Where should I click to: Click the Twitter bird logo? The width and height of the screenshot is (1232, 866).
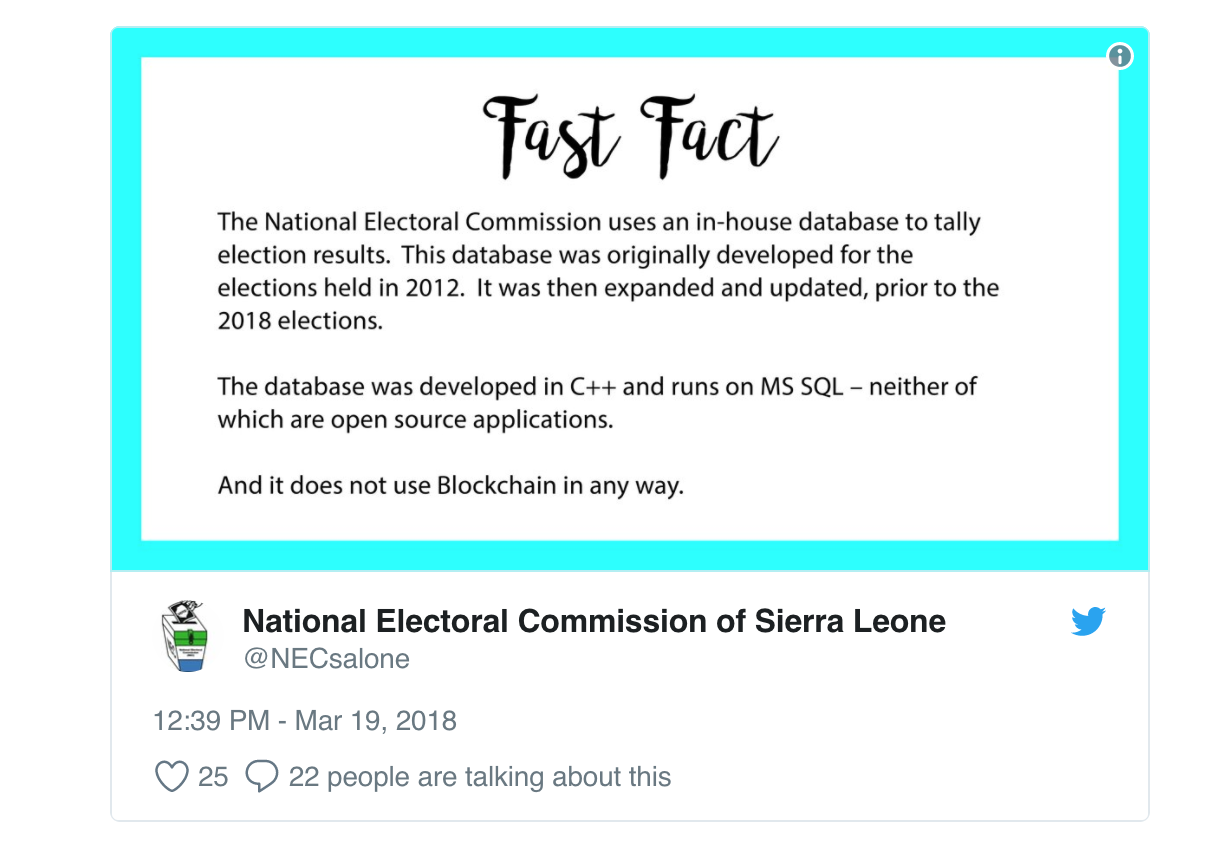click(x=1090, y=621)
